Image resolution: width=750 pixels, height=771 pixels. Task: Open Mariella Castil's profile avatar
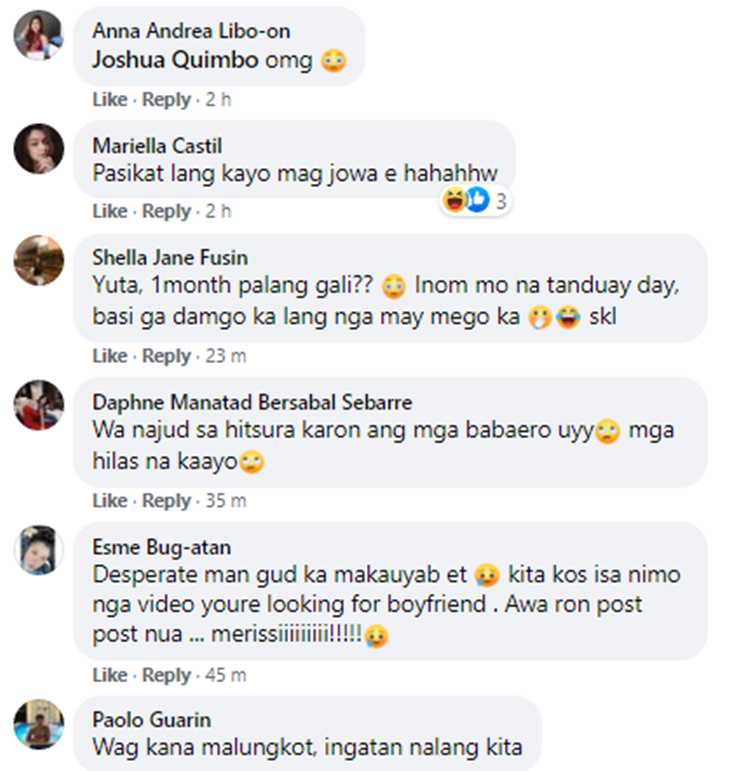coord(39,149)
